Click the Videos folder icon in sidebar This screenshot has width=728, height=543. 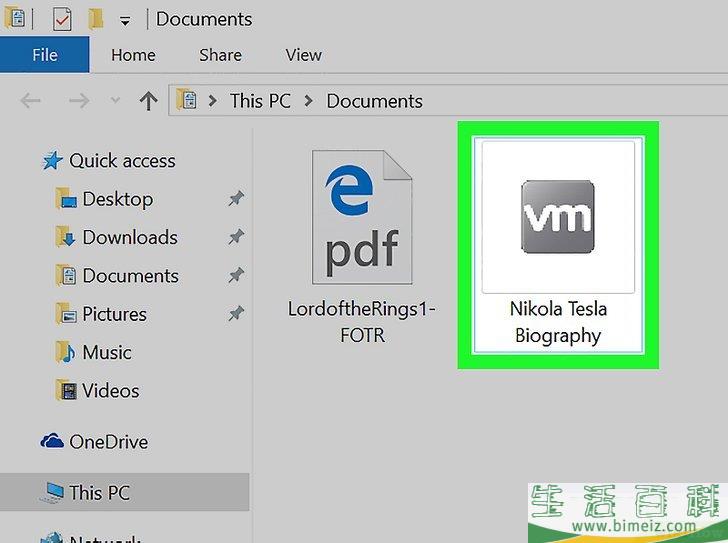(66, 390)
